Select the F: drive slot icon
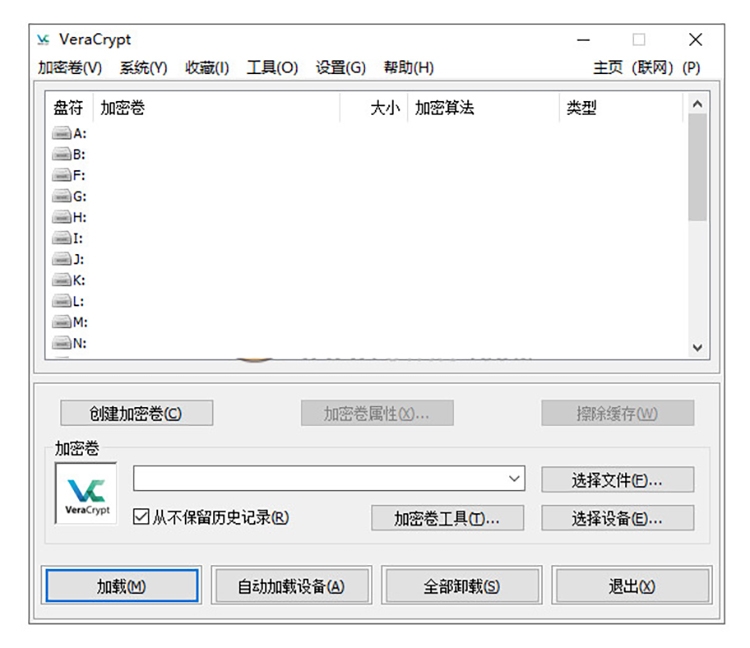The height and width of the screenshot is (648, 750). tap(62, 175)
